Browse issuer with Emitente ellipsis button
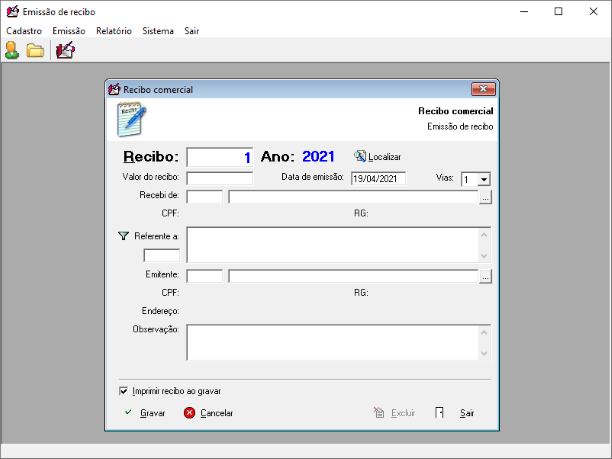Viewport: 612px width, 459px height. [485, 276]
